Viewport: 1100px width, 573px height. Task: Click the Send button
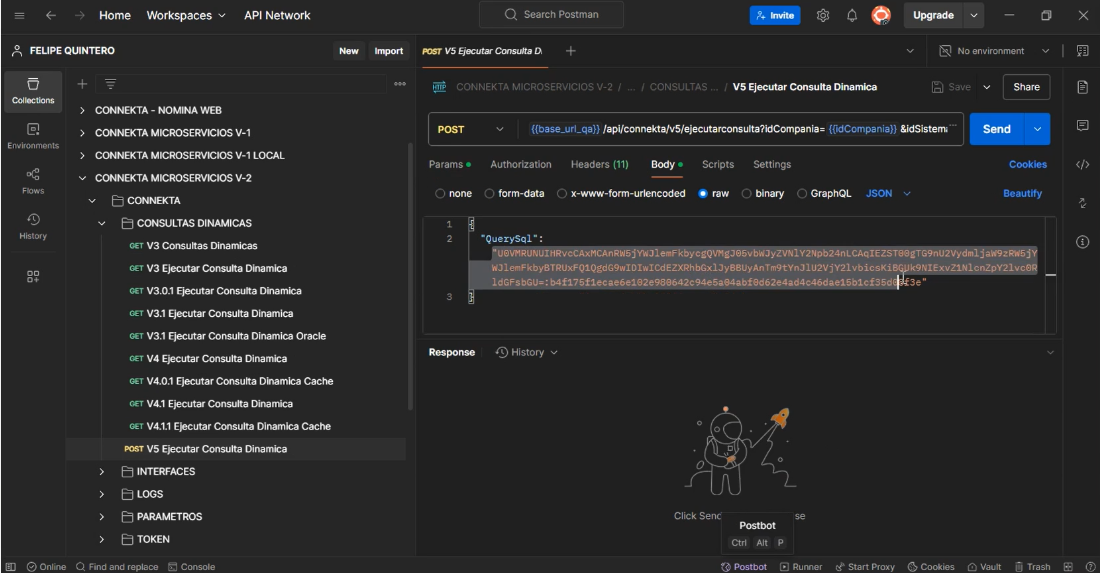coord(996,129)
